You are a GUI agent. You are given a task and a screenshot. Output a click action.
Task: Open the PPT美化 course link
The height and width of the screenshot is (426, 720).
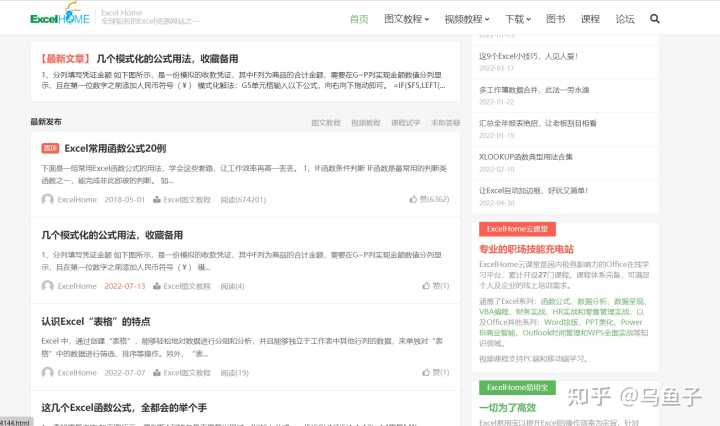point(599,322)
